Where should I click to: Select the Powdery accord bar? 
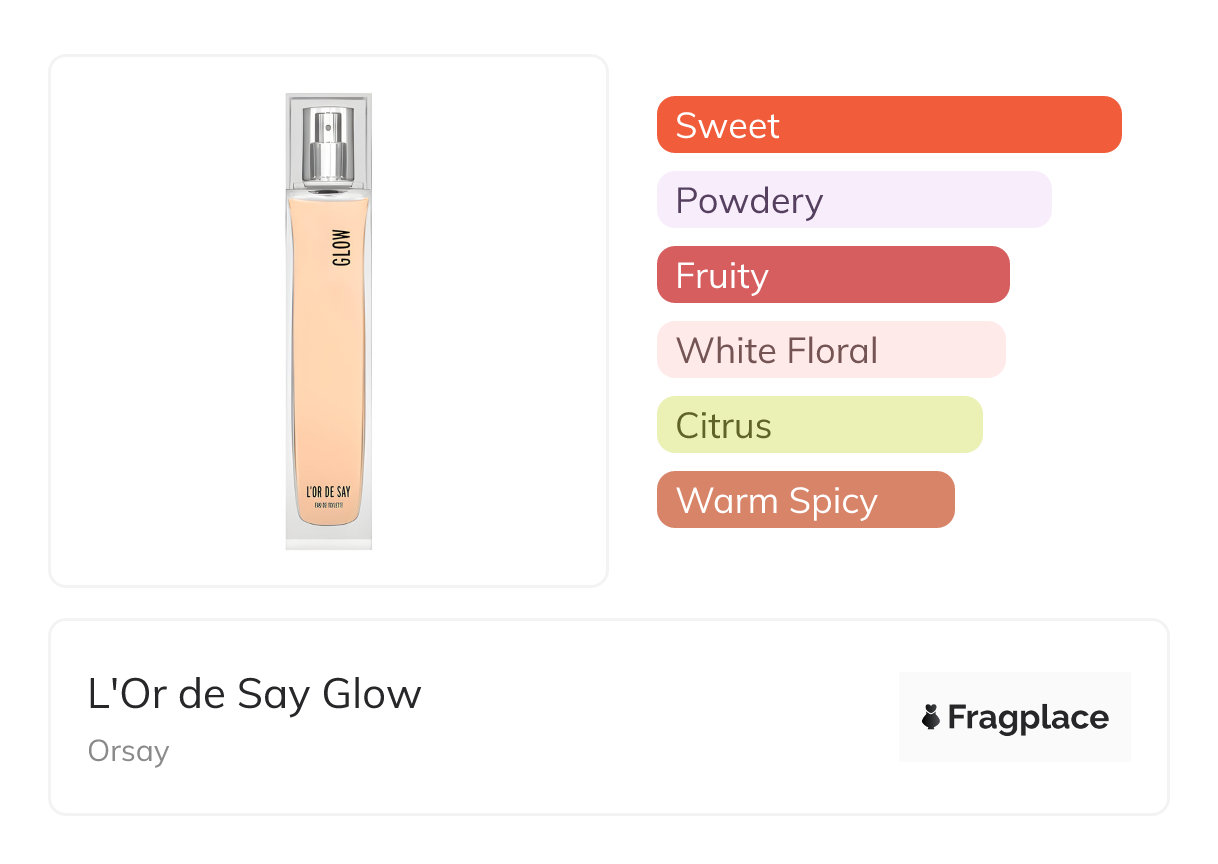coord(853,200)
